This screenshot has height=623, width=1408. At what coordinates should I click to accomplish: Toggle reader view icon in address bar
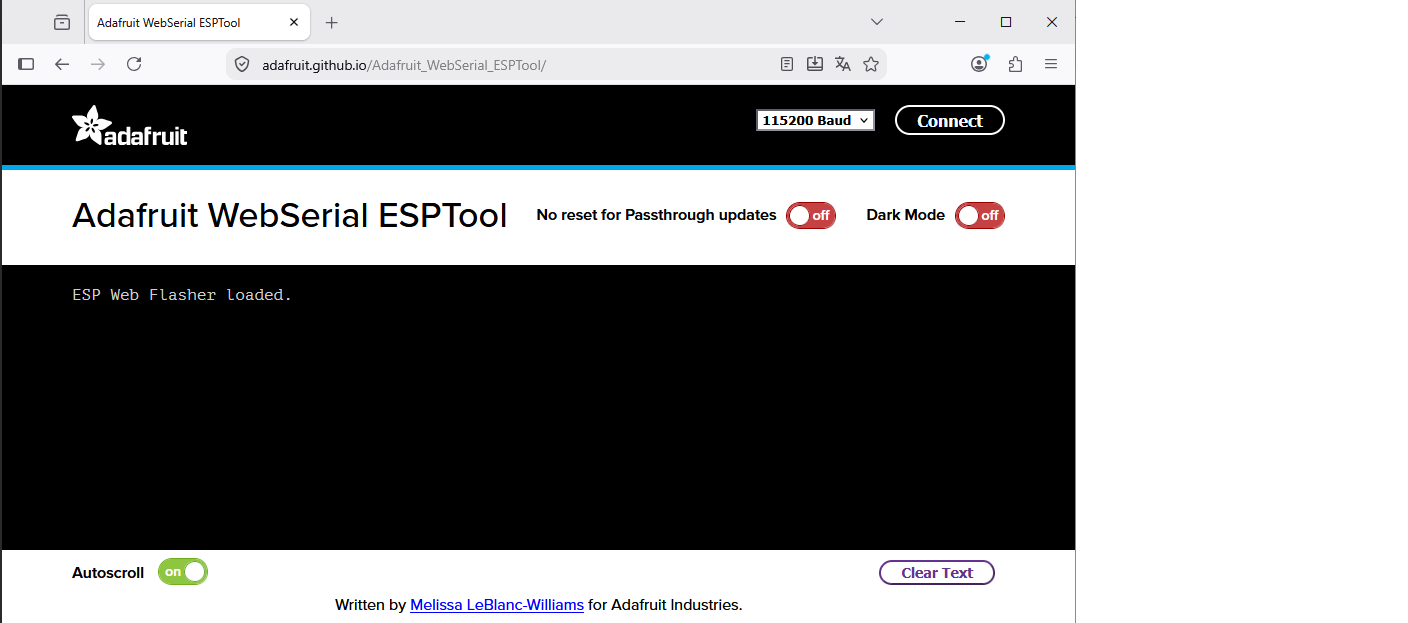787,64
